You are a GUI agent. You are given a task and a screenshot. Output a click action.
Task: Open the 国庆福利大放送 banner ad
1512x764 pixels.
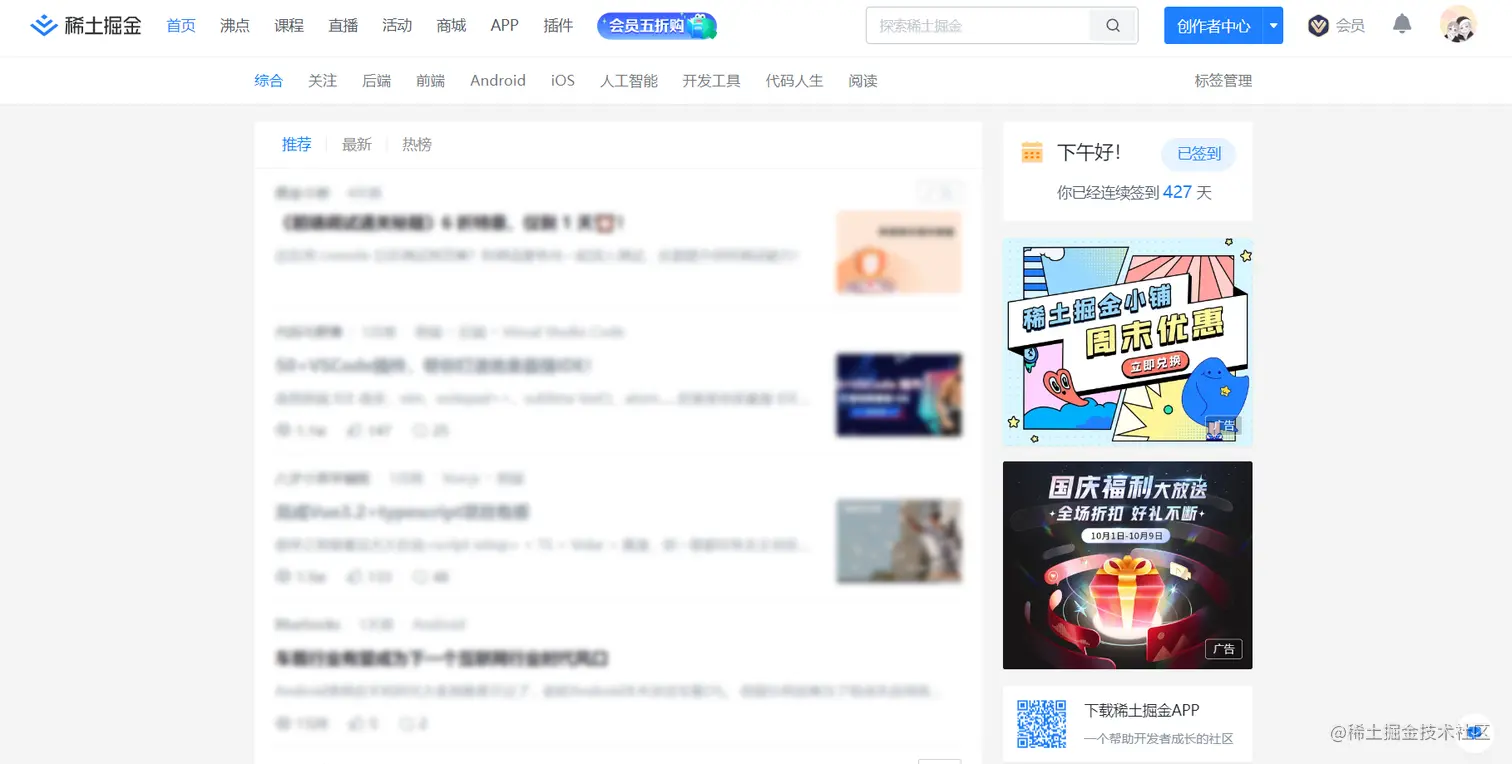tap(1128, 565)
